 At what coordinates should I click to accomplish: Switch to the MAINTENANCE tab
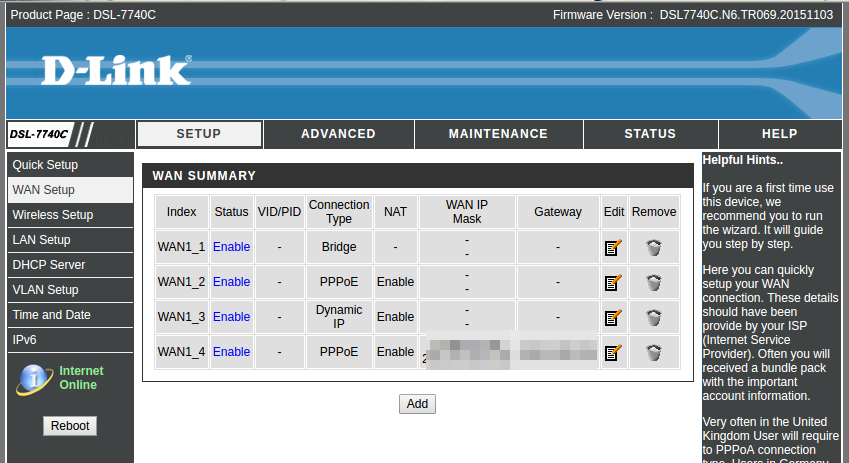coord(498,134)
